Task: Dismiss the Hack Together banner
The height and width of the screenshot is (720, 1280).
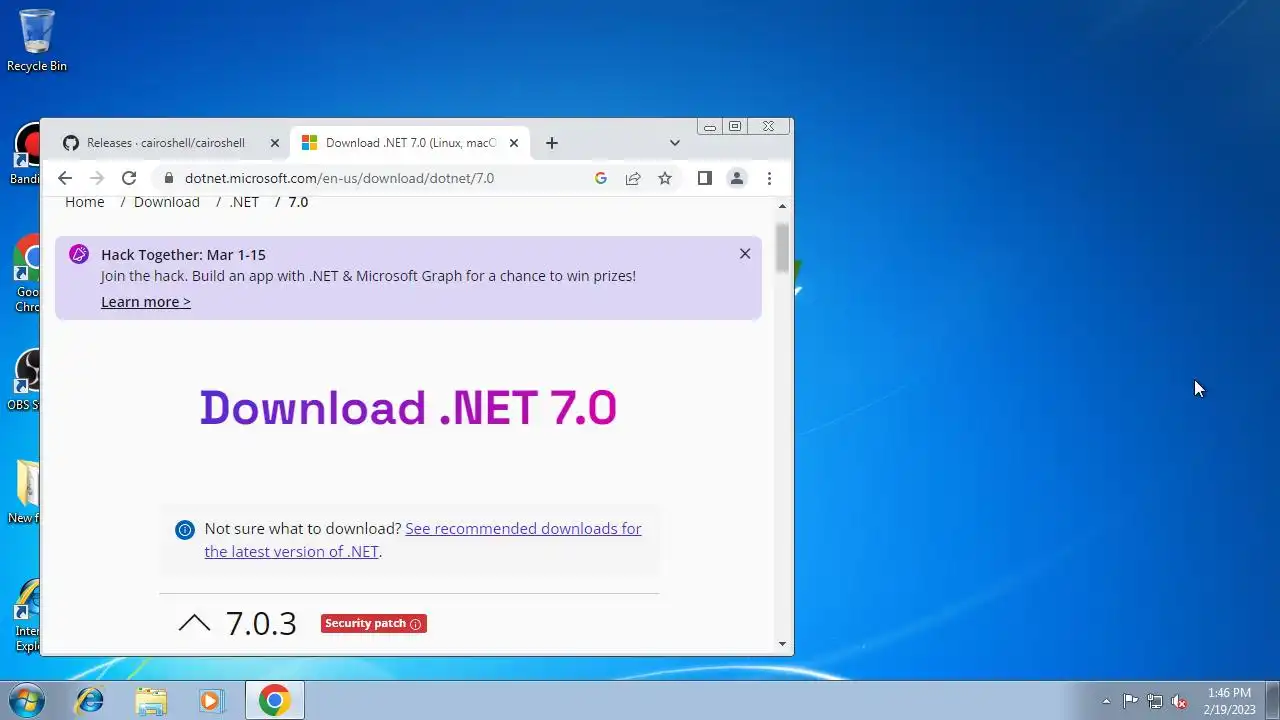Action: point(745,254)
